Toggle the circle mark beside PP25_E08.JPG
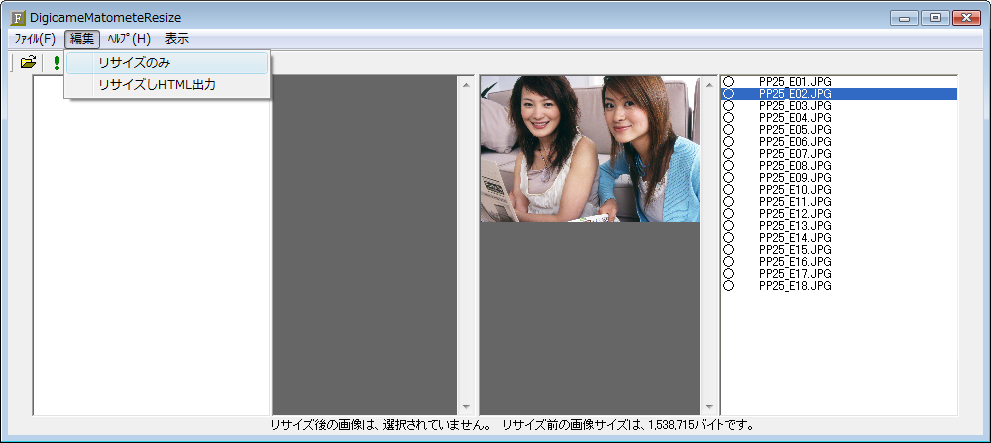The height and width of the screenshot is (443, 991). click(729, 166)
